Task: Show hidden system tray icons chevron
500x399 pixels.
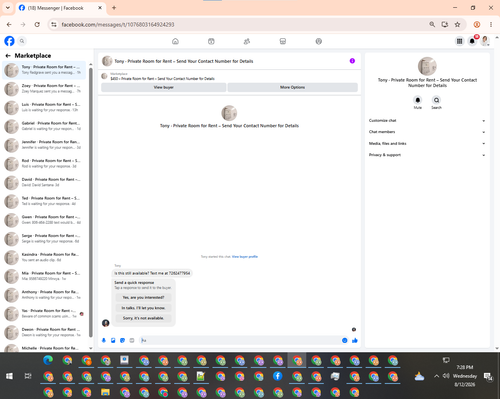Action: click(436, 376)
